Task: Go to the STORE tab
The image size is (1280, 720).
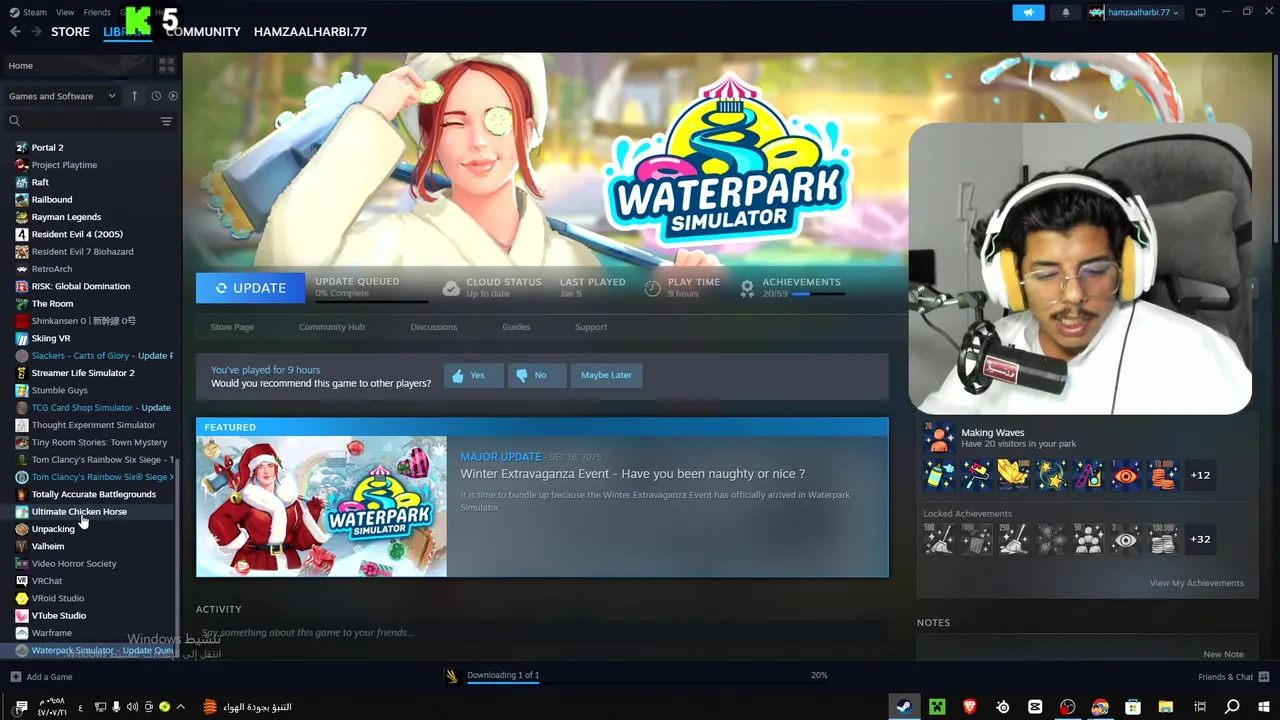Action: (70, 31)
